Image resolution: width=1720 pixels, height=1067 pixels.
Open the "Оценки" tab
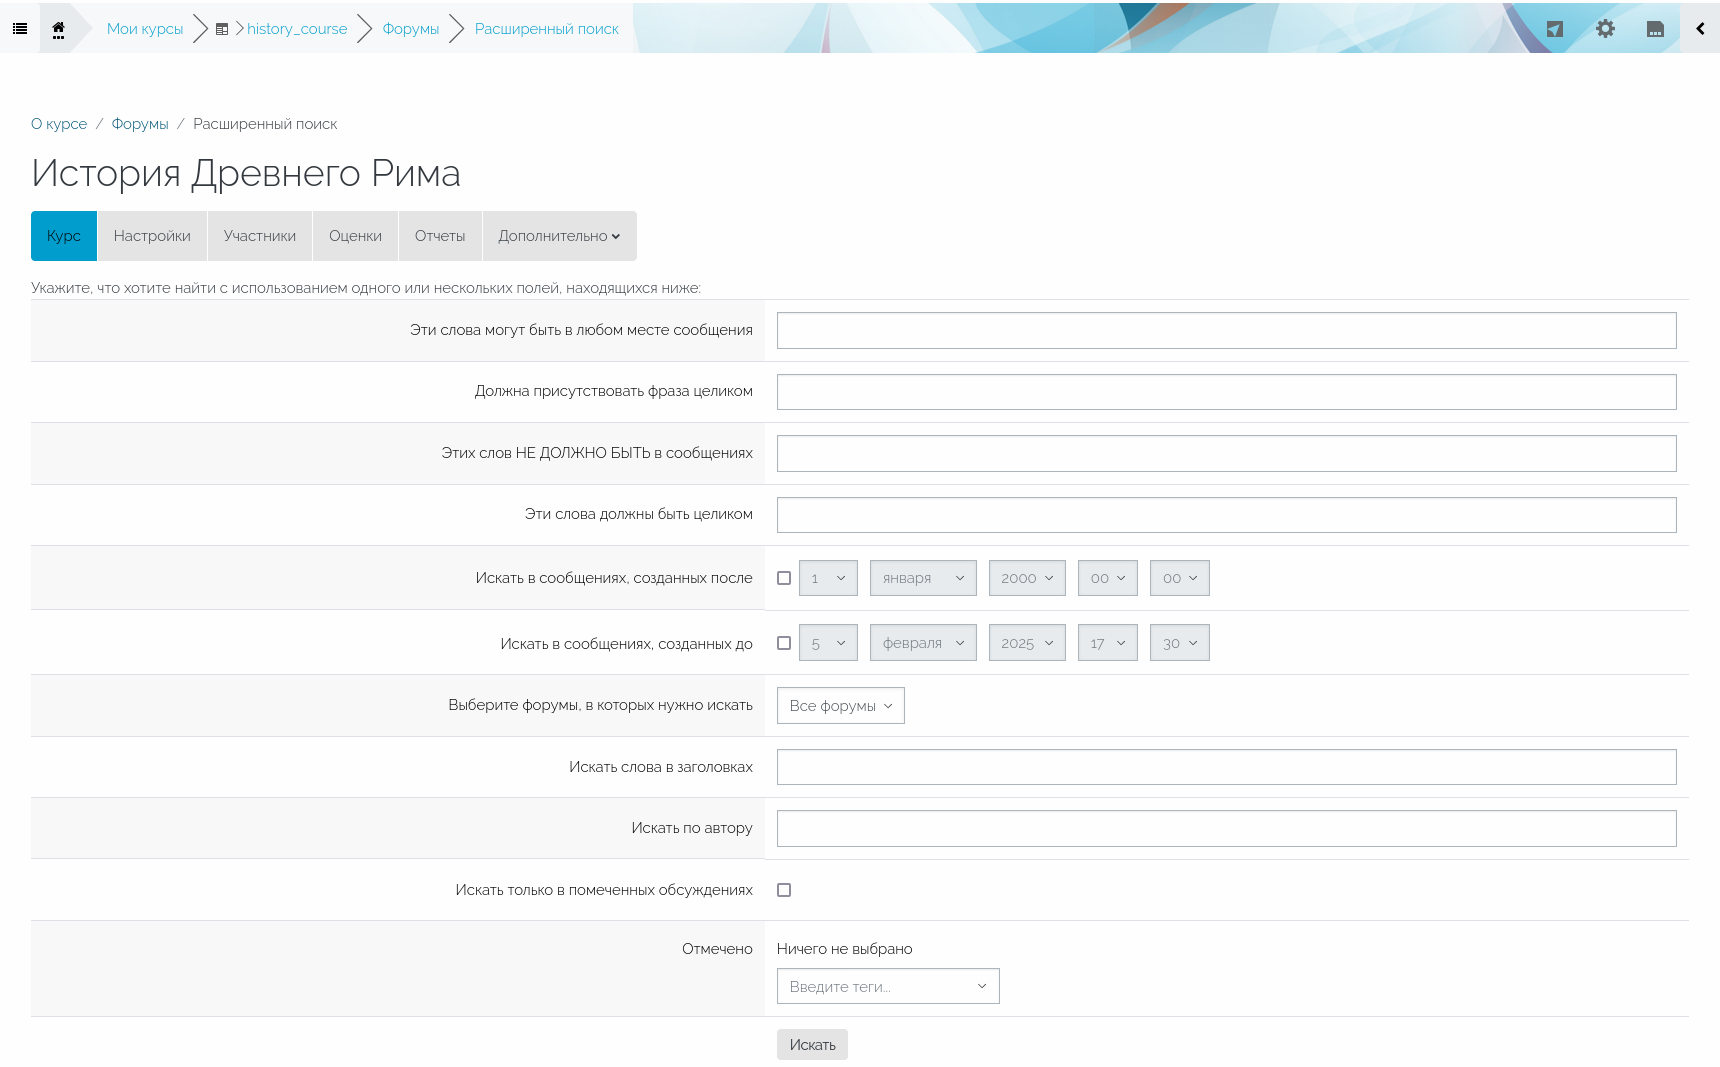[355, 236]
